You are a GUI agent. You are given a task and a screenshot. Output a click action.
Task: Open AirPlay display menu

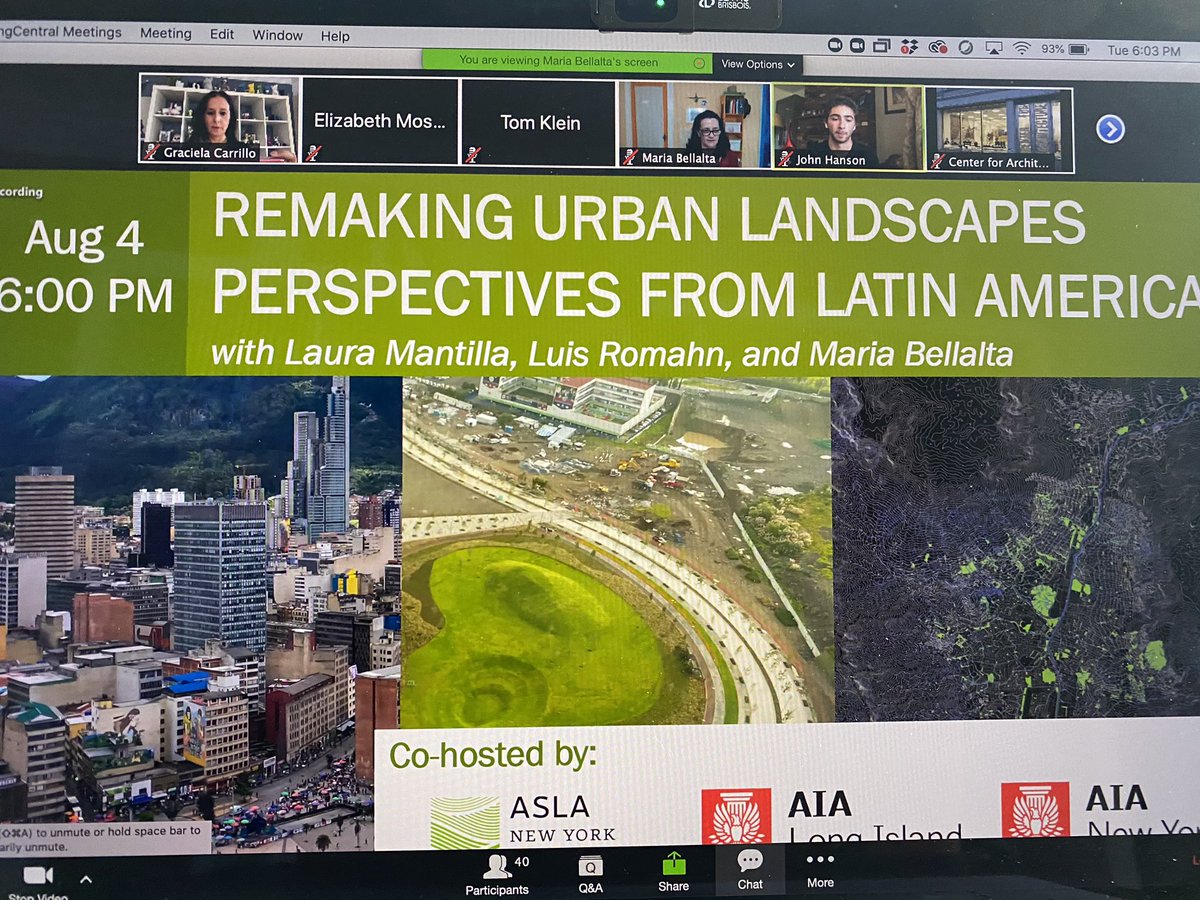coord(994,47)
